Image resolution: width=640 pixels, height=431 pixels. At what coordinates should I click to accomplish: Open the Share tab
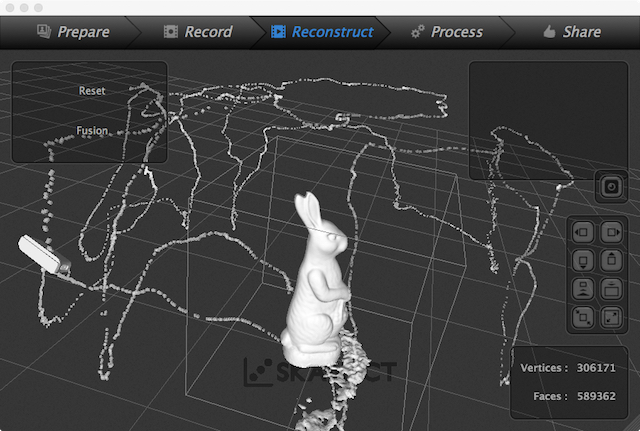(x=572, y=32)
